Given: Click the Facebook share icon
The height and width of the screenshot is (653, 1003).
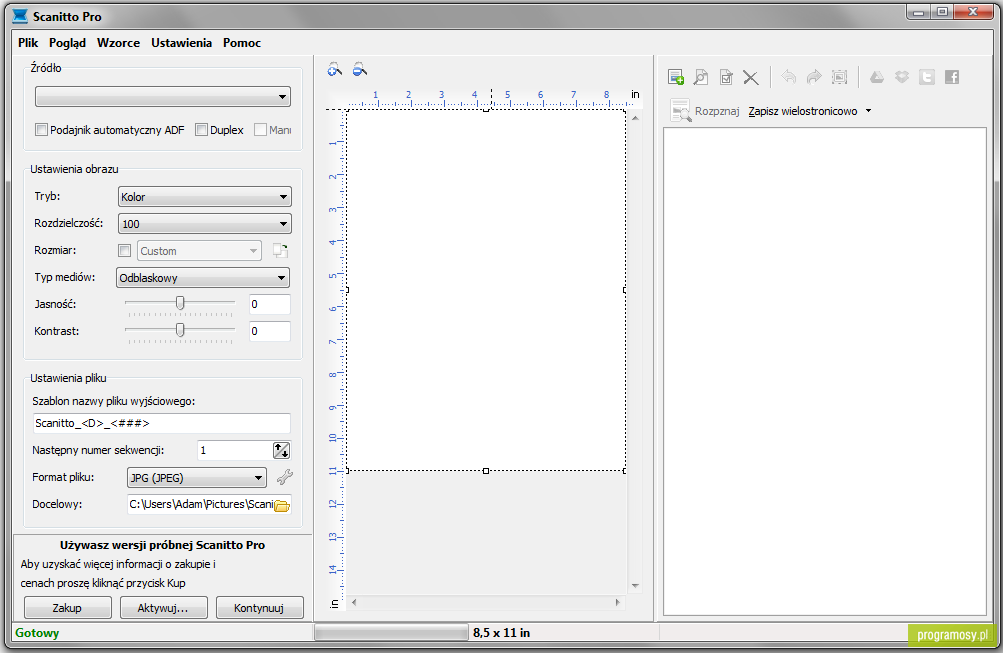Looking at the screenshot, I should tap(952, 77).
